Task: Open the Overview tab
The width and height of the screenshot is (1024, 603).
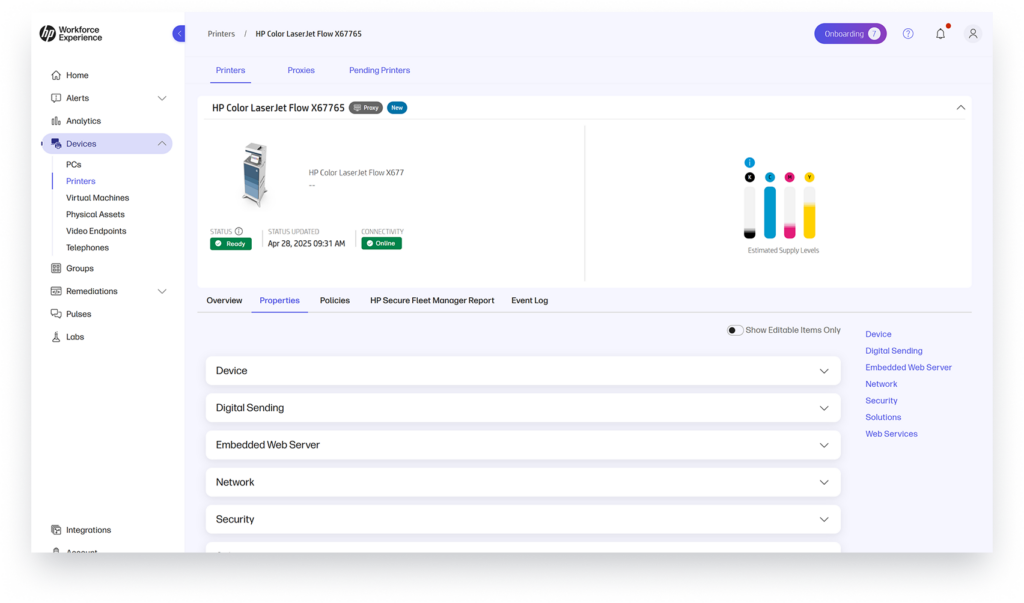Action: (224, 301)
